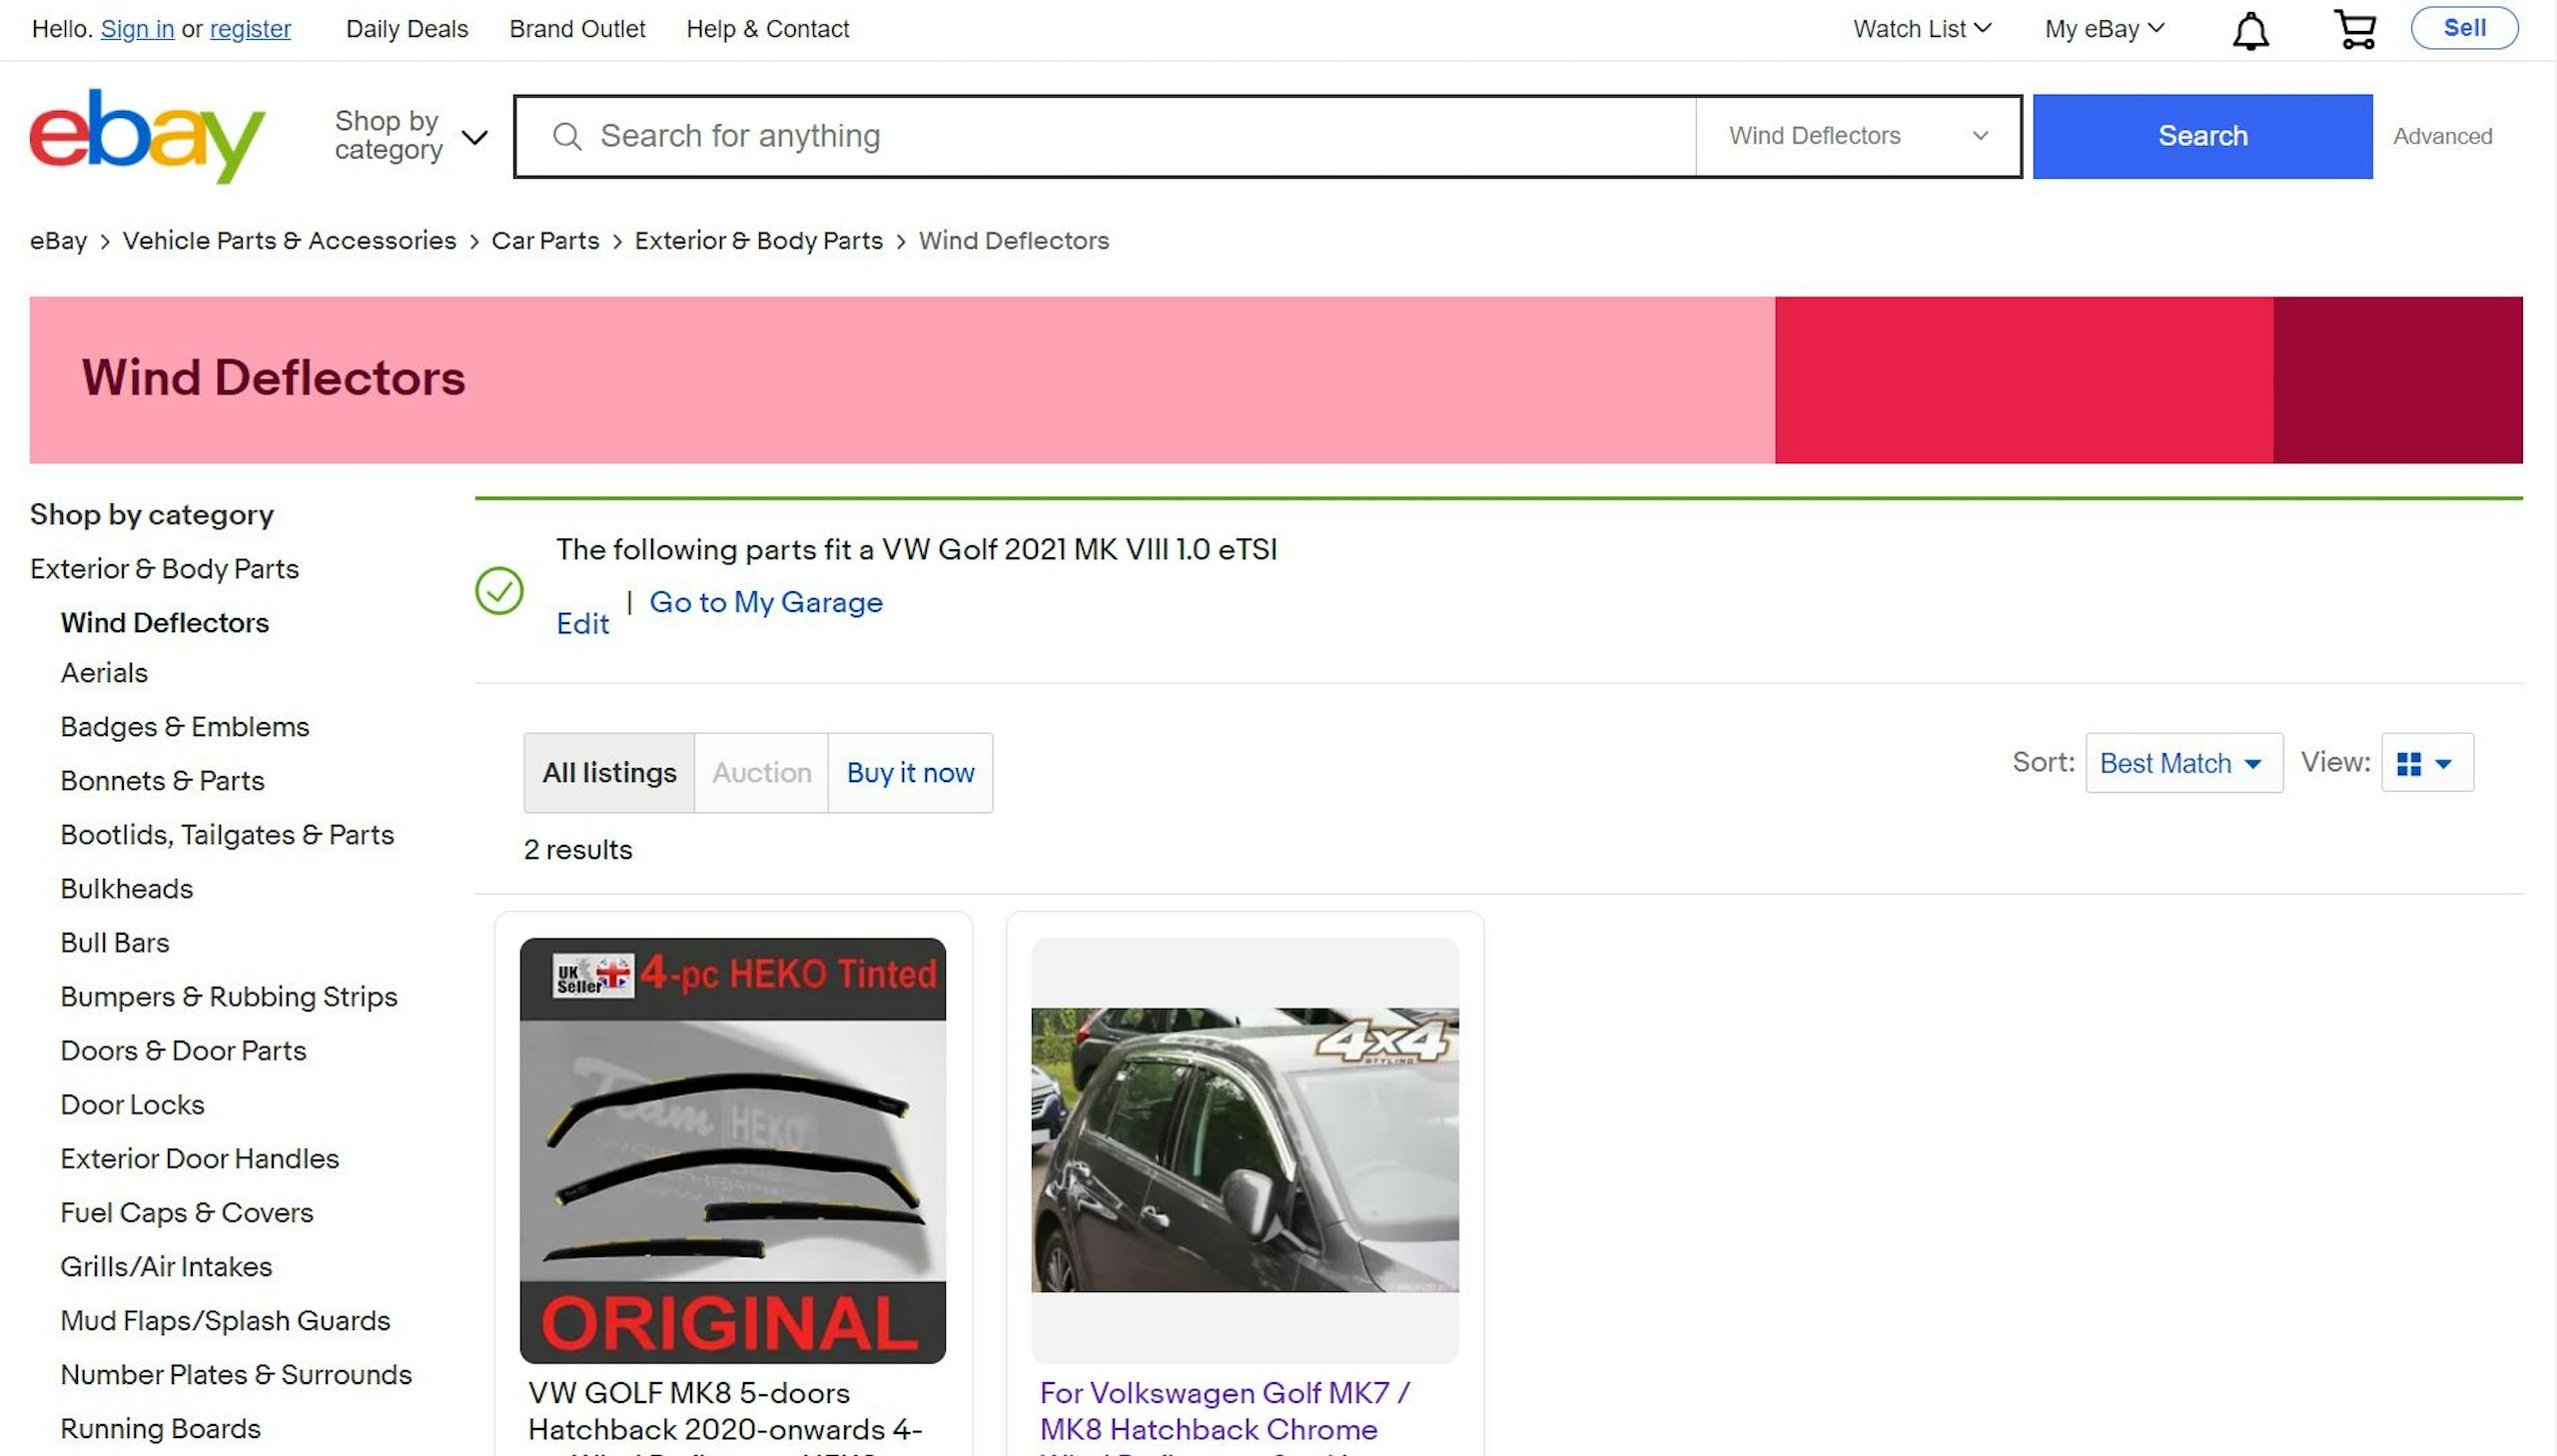Select Fuel Caps & Covers category

[x=187, y=1213]
